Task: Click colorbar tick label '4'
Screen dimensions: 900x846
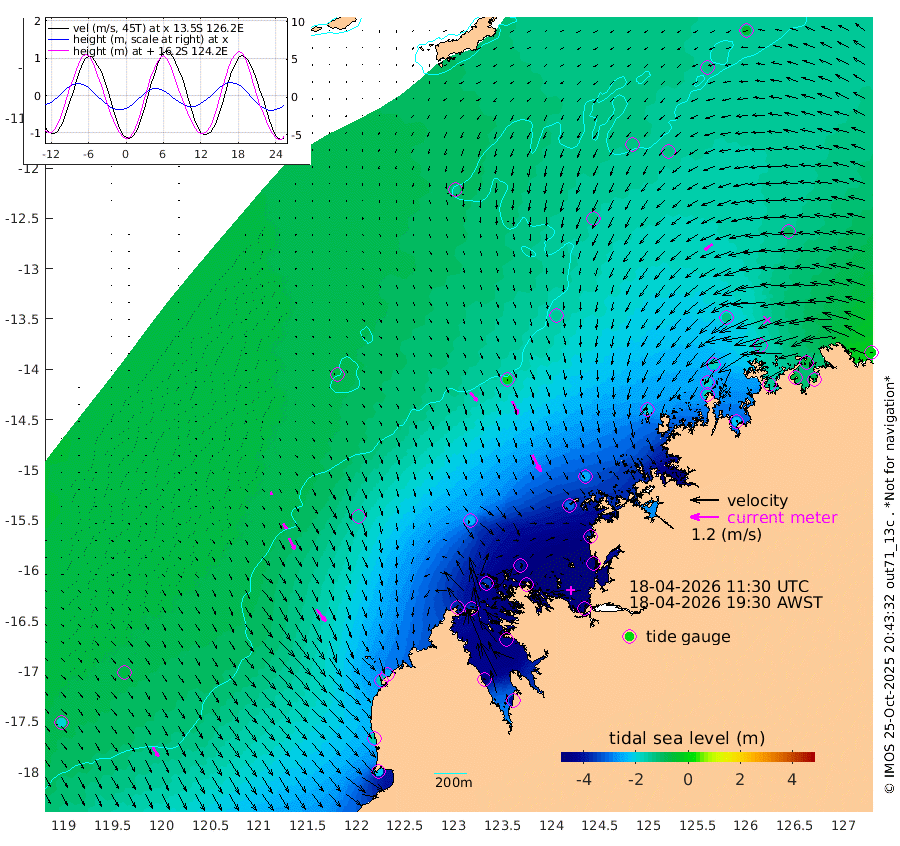Action: (792, 779)
